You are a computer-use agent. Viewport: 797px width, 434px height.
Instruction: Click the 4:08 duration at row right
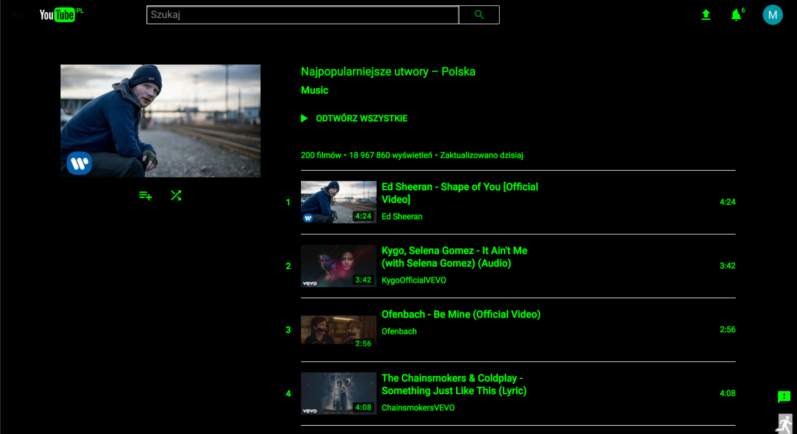[727, 393]
